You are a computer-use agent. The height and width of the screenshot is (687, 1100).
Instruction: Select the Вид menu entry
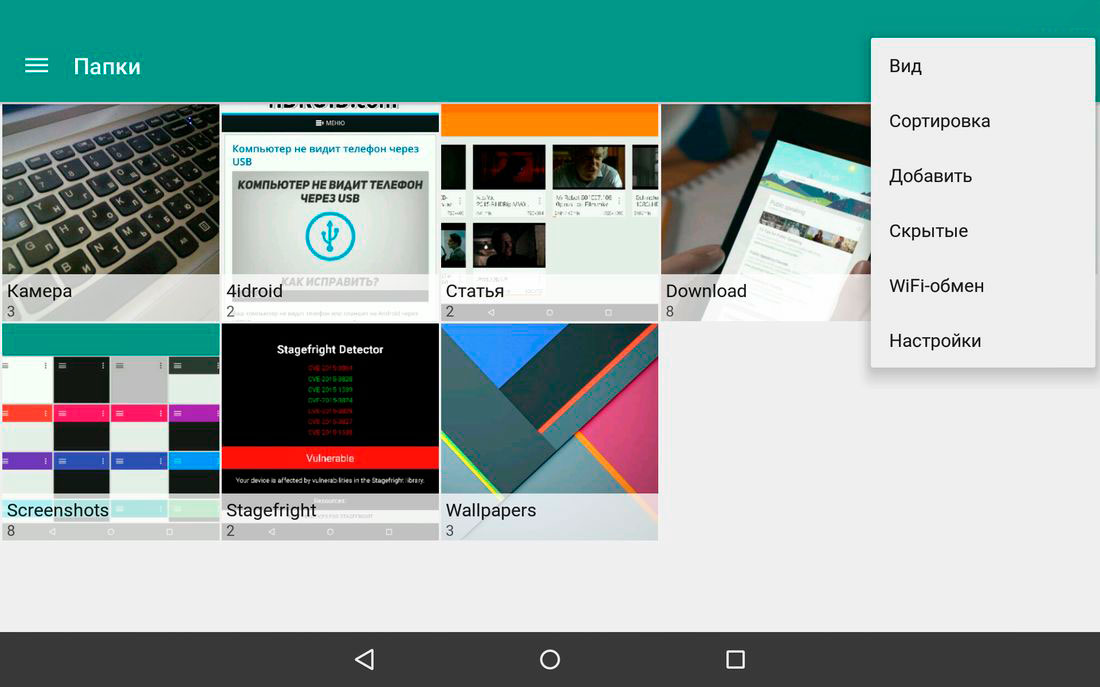click(982, 66)
